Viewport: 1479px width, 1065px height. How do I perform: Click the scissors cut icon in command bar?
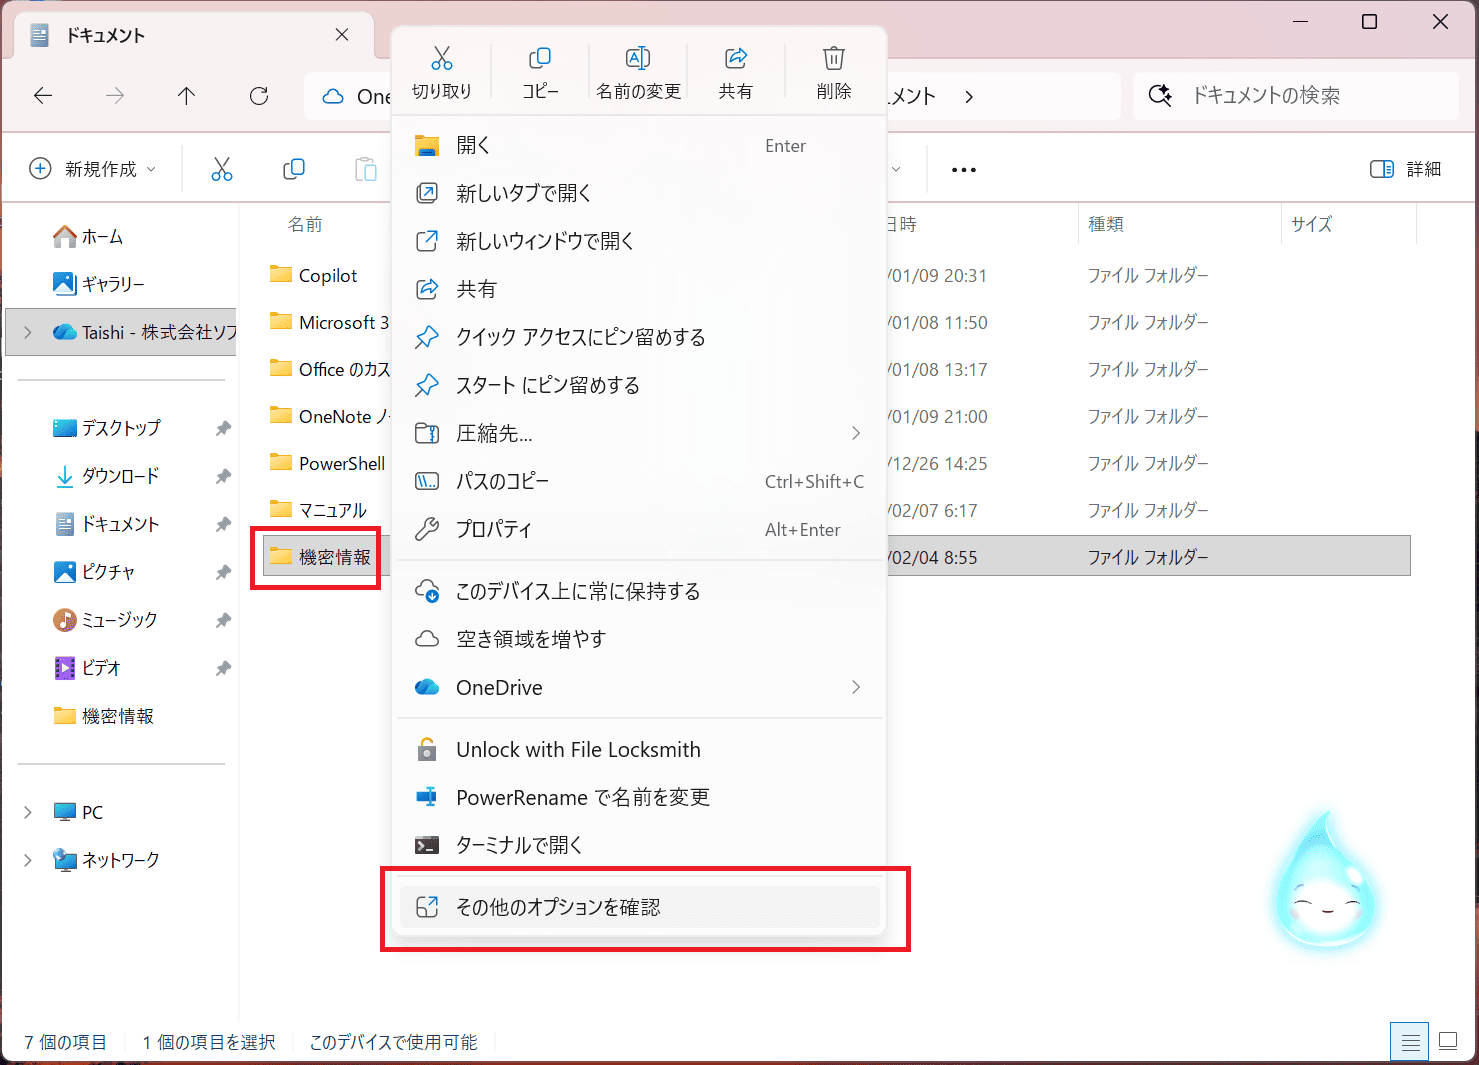222,169
